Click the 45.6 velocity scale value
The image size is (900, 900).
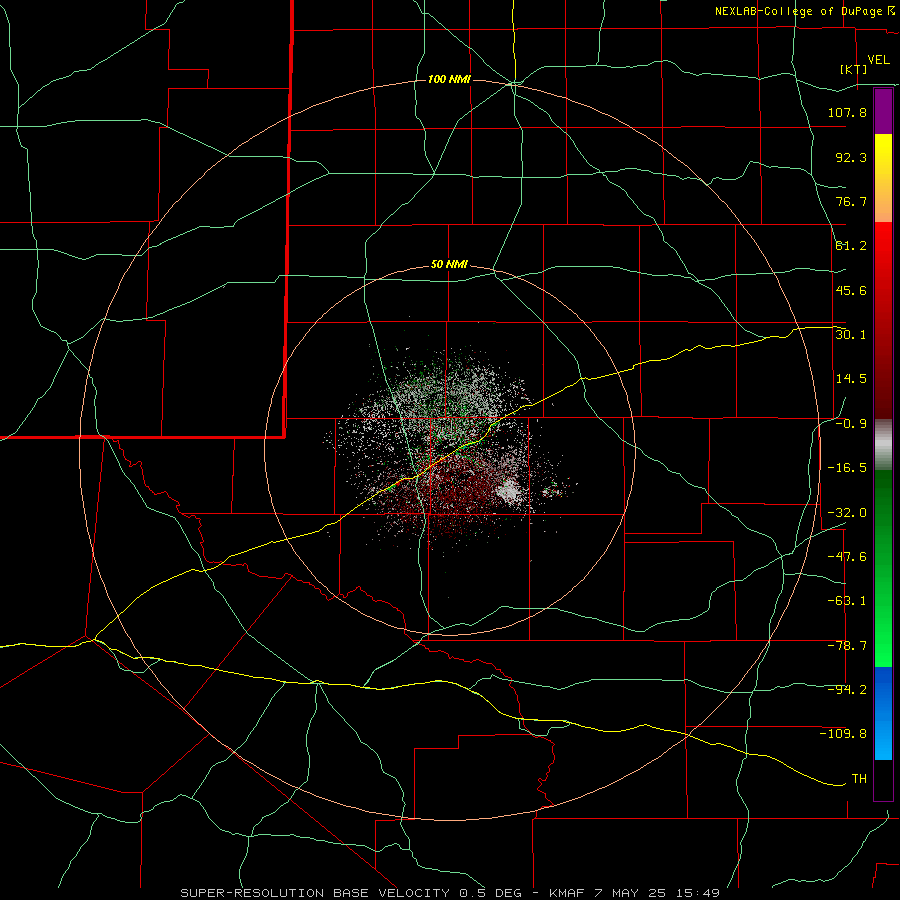[851, 290]
